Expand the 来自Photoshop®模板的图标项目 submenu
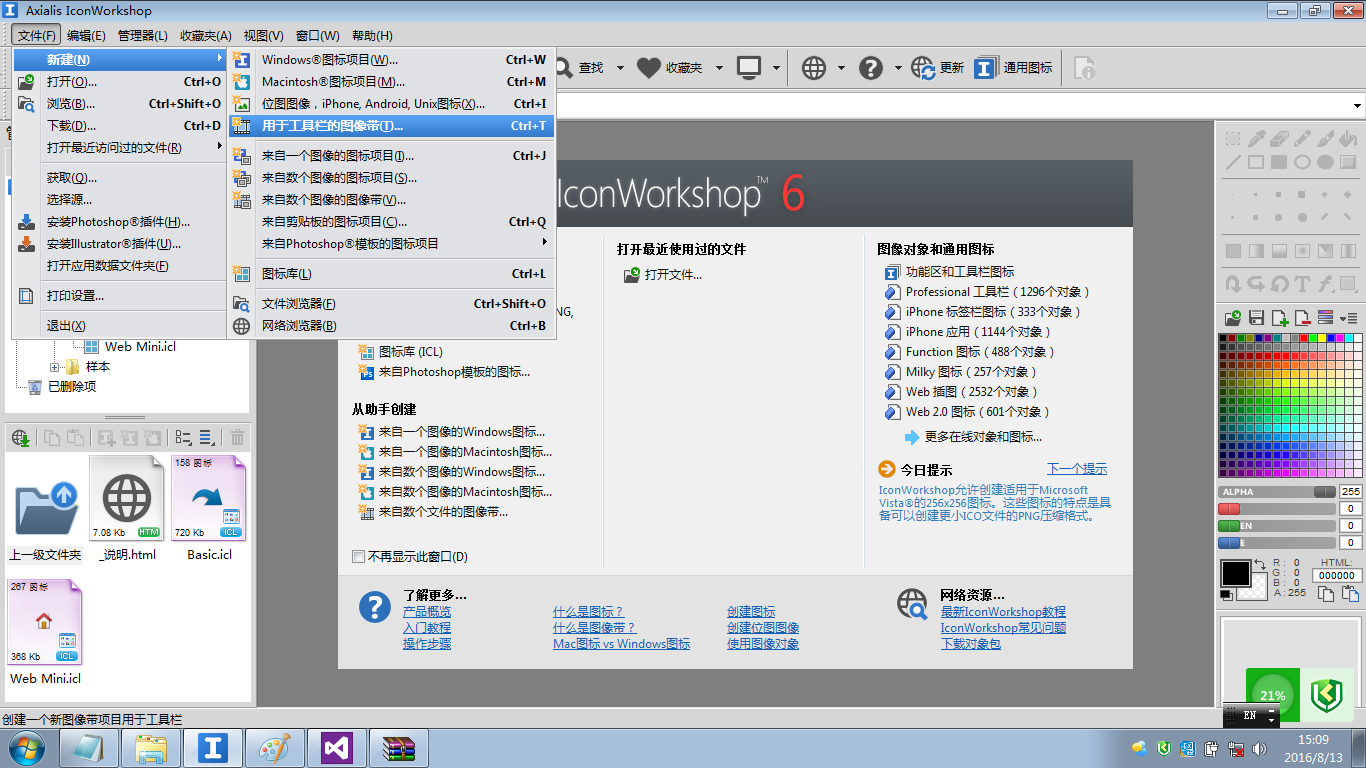1366x768 pixels. pyautogui.click(x=392, y=244)
